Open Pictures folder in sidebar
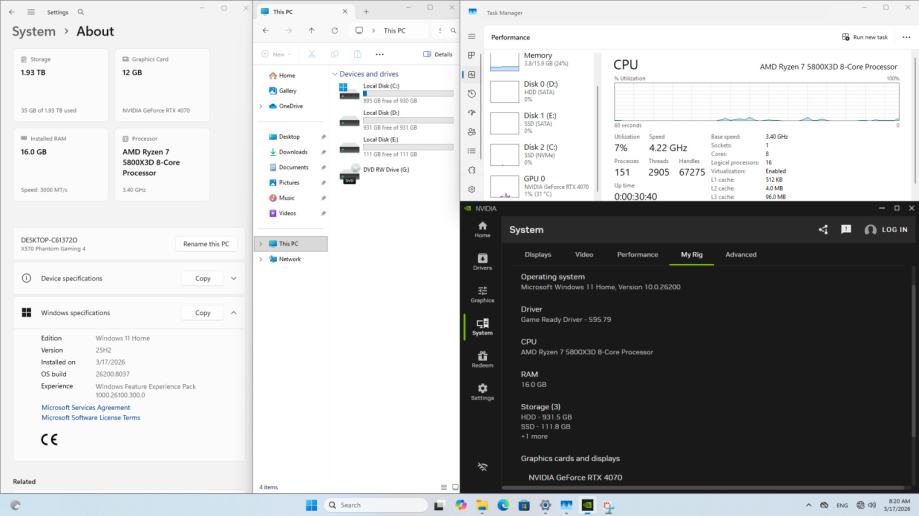This screenshot has width=919, height=516. click(284, 182)
